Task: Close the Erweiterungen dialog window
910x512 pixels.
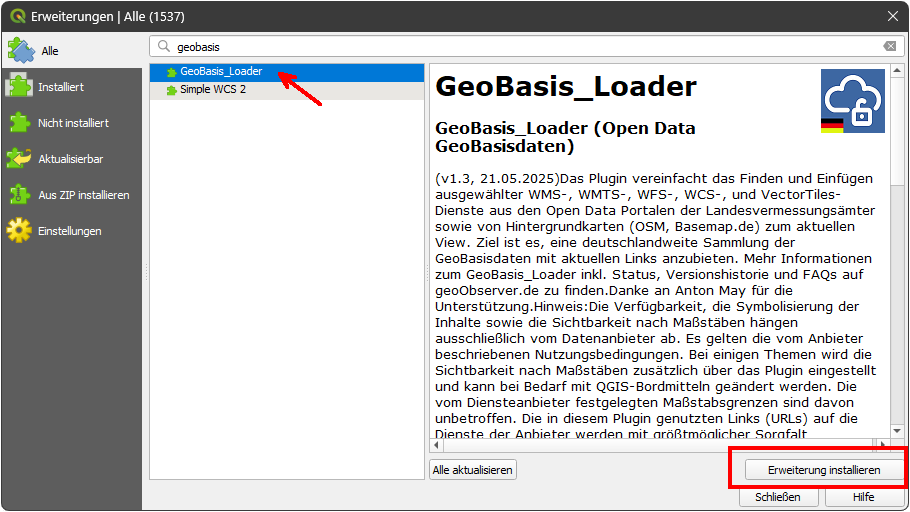Action: click(x=893, y=16)
